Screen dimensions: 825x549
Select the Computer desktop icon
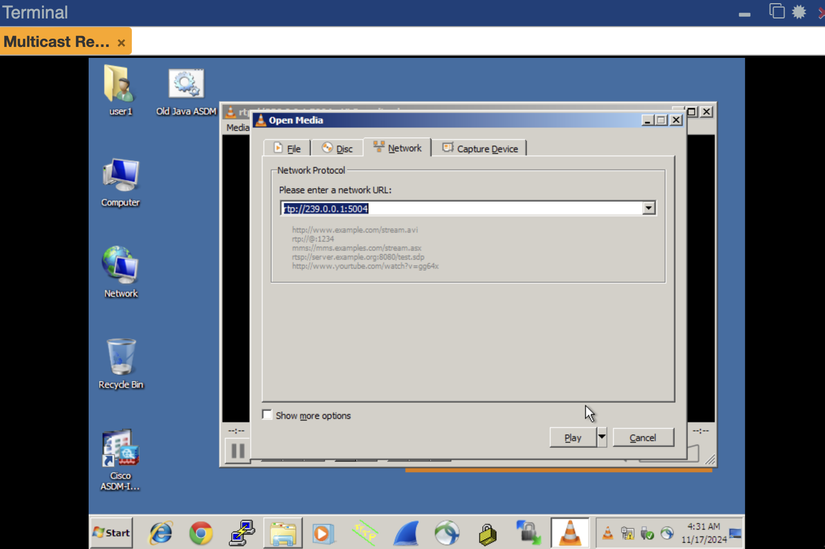[120, 182]
